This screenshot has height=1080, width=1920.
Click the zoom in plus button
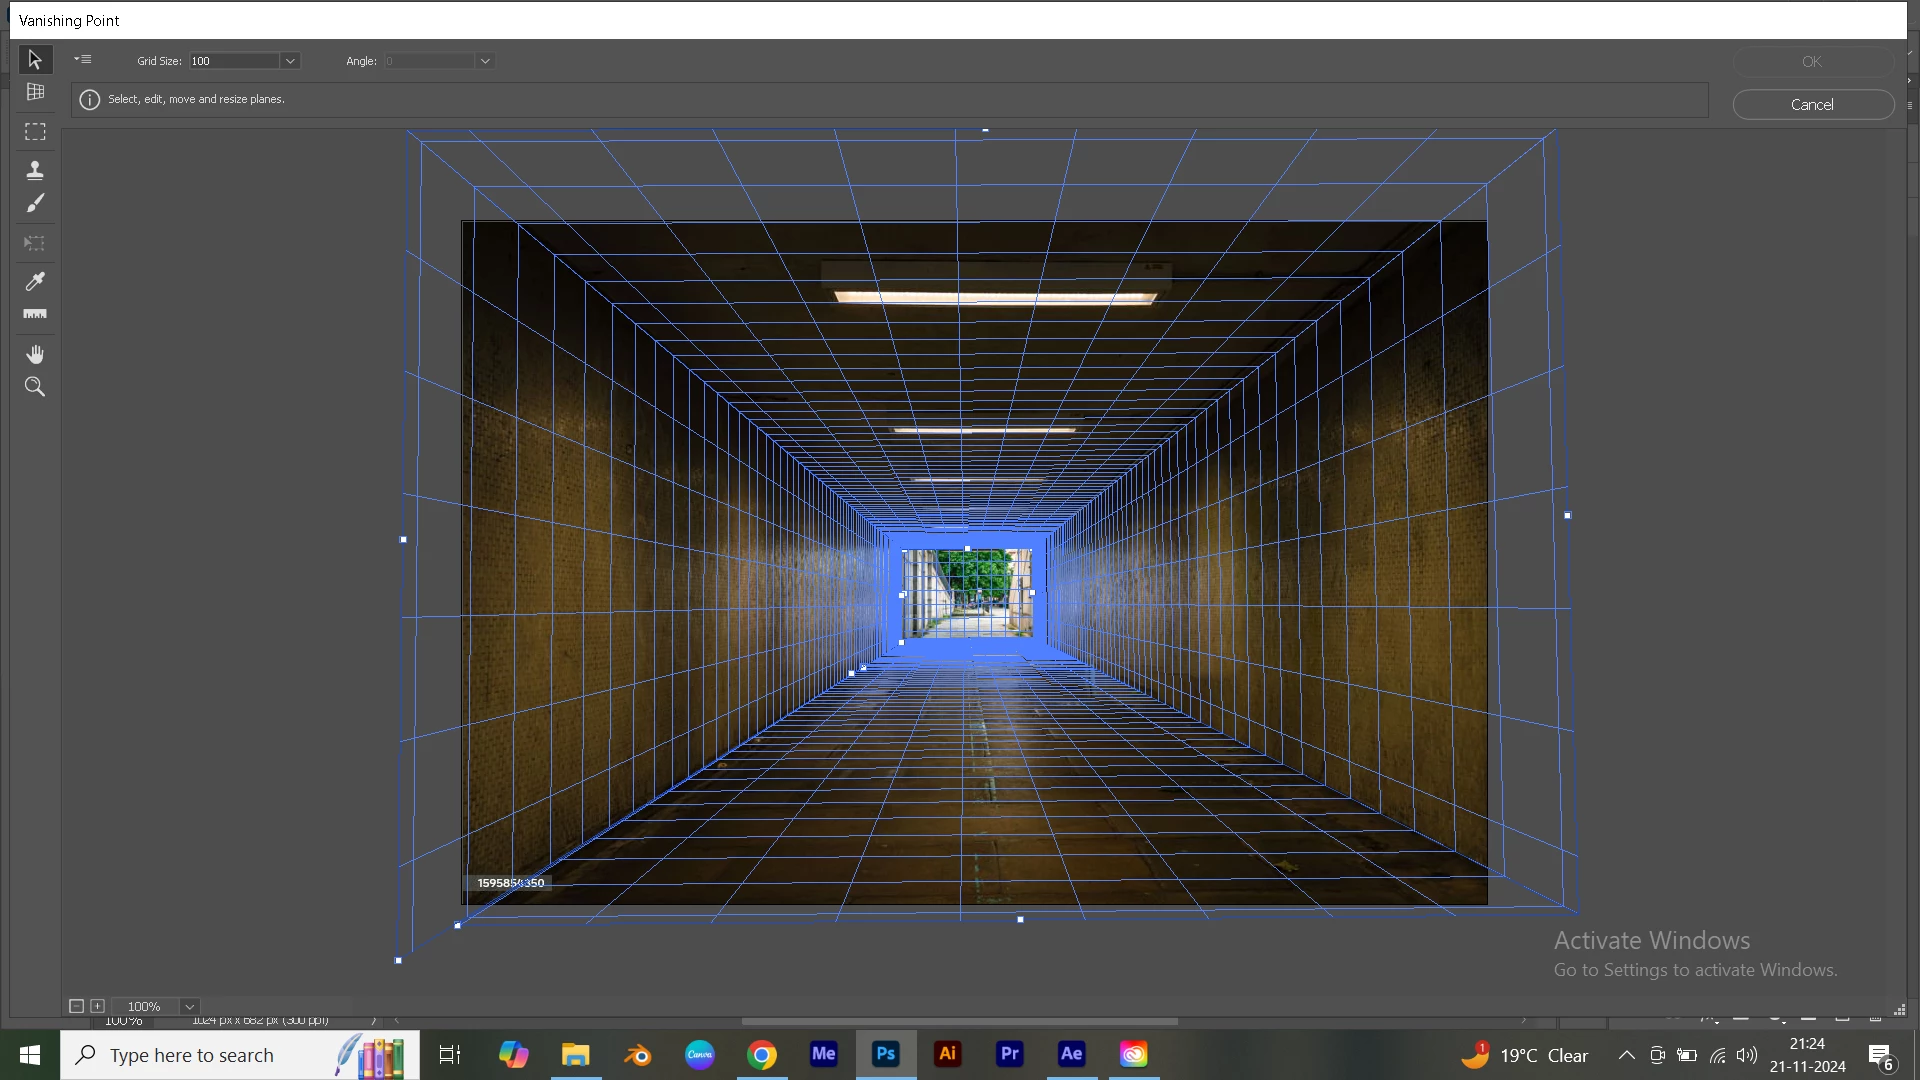point(98,1007)
